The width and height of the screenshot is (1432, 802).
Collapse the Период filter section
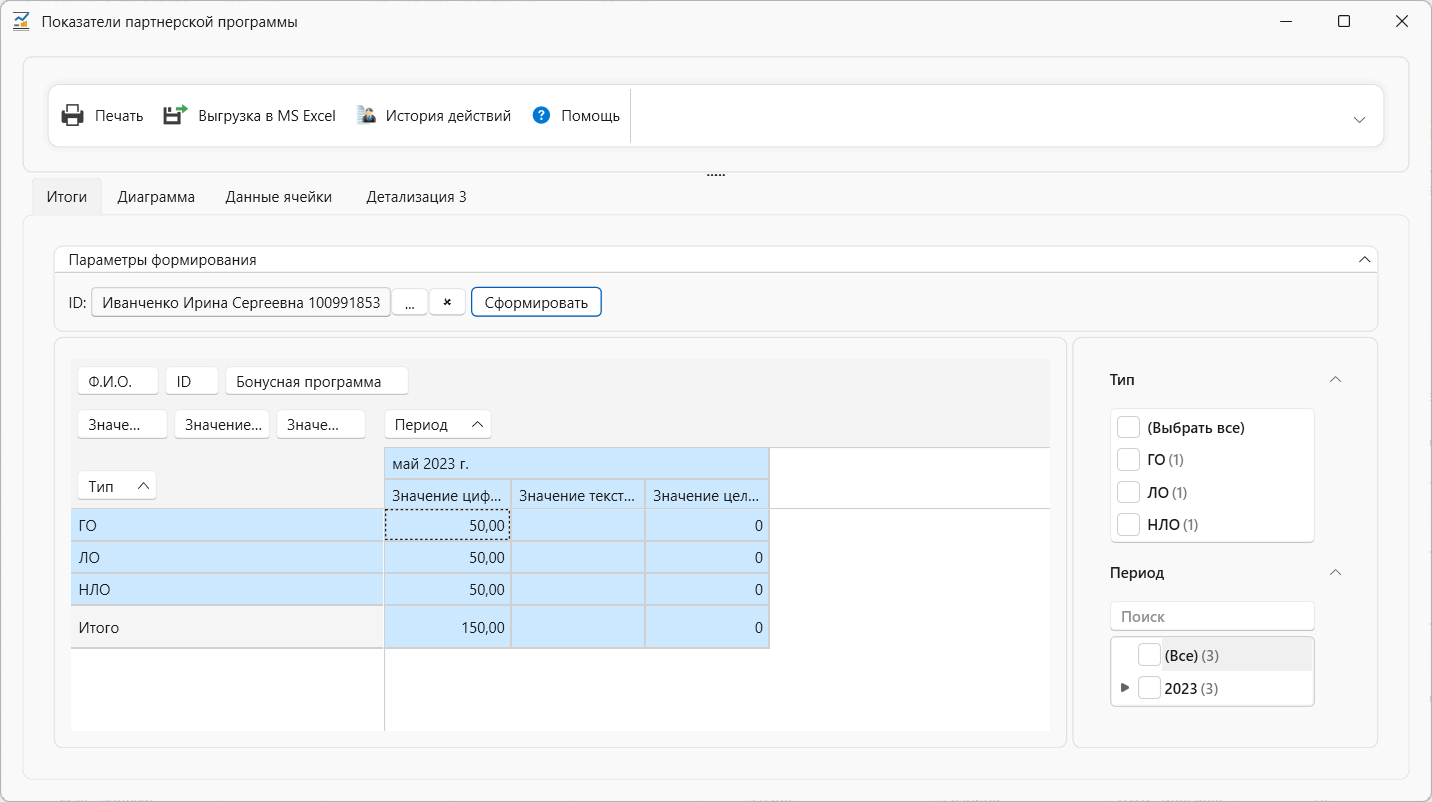point(1334,573)
